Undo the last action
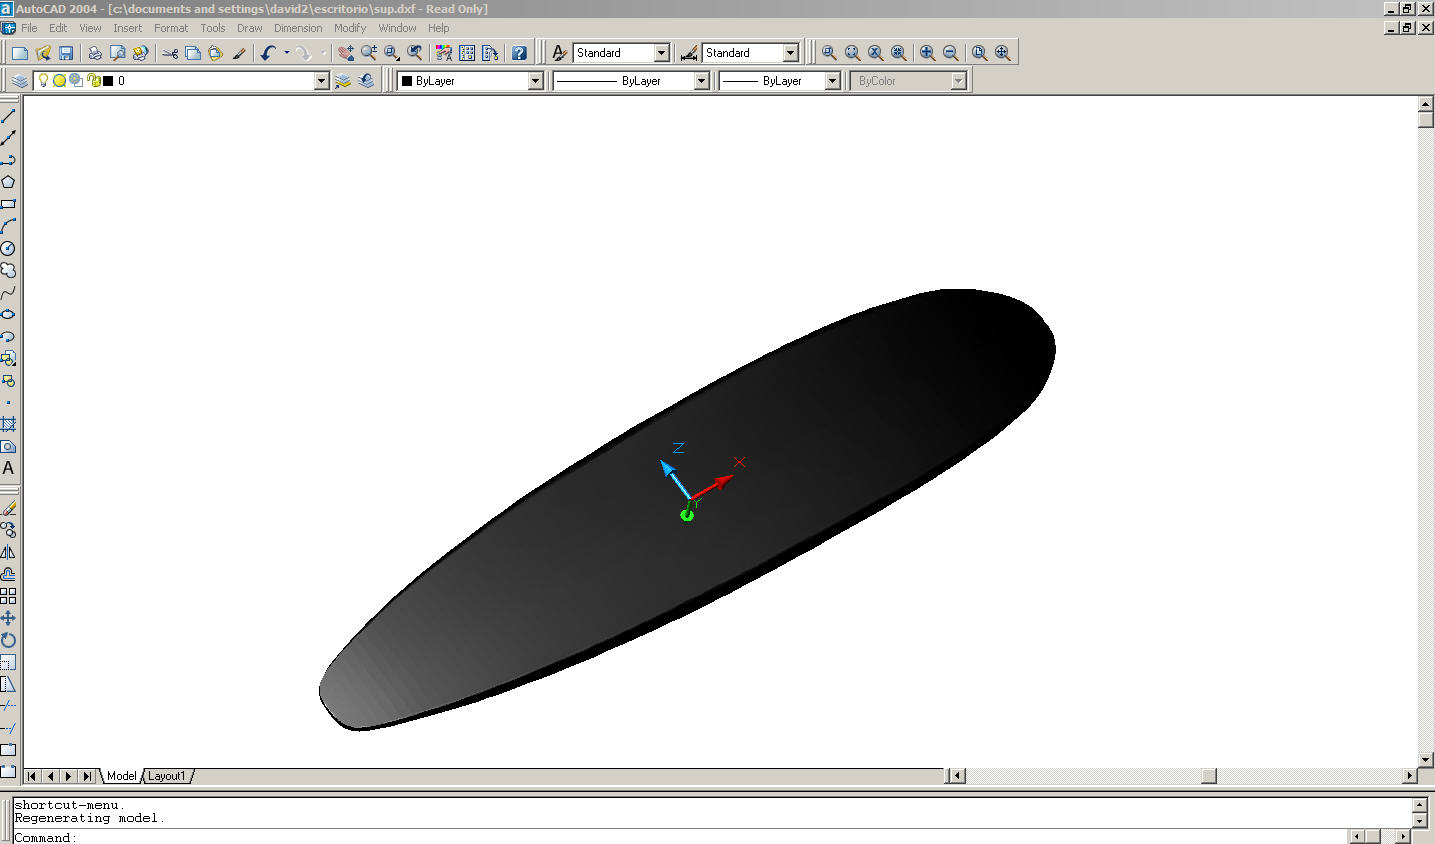The height and width of the screenshot is (844, 1435). point(268,53)
